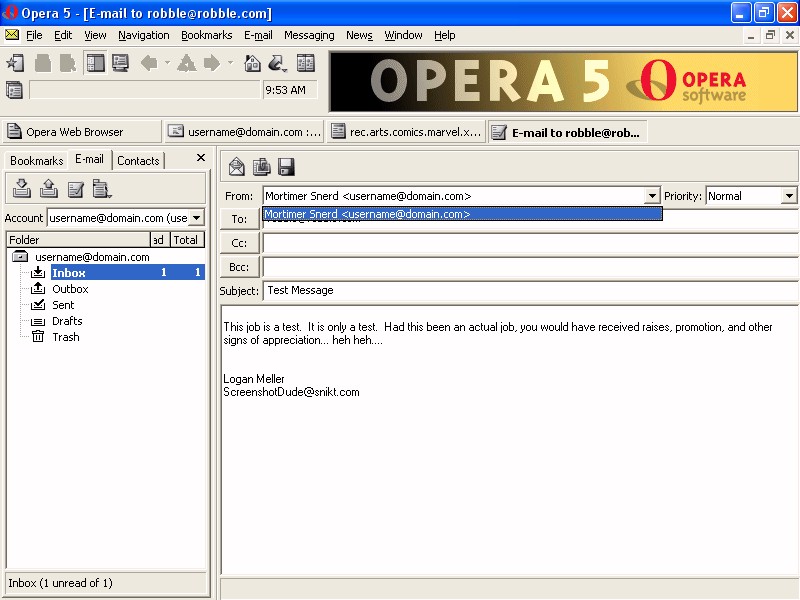Screen dimensions: 800x600
Task: Select the username@domain.com account in the folder tree
Action: click(92, 257)
